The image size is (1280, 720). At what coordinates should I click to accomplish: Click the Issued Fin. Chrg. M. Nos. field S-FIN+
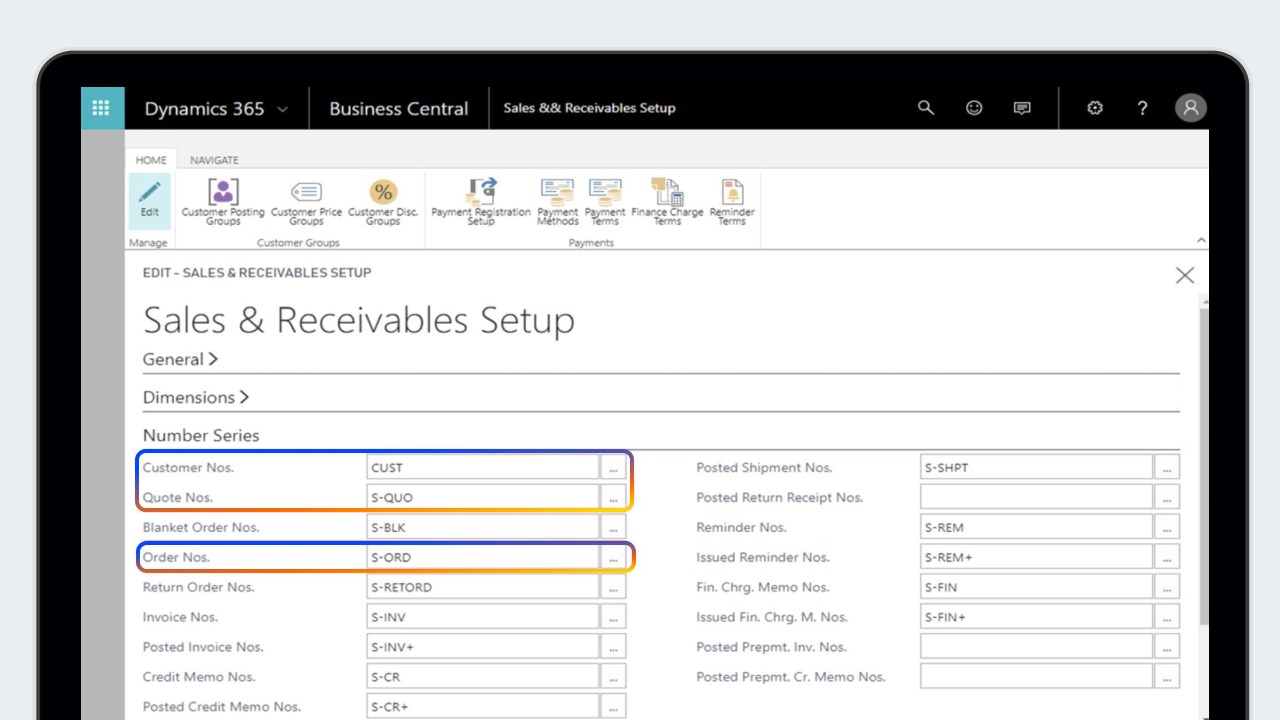(1037, 617)
